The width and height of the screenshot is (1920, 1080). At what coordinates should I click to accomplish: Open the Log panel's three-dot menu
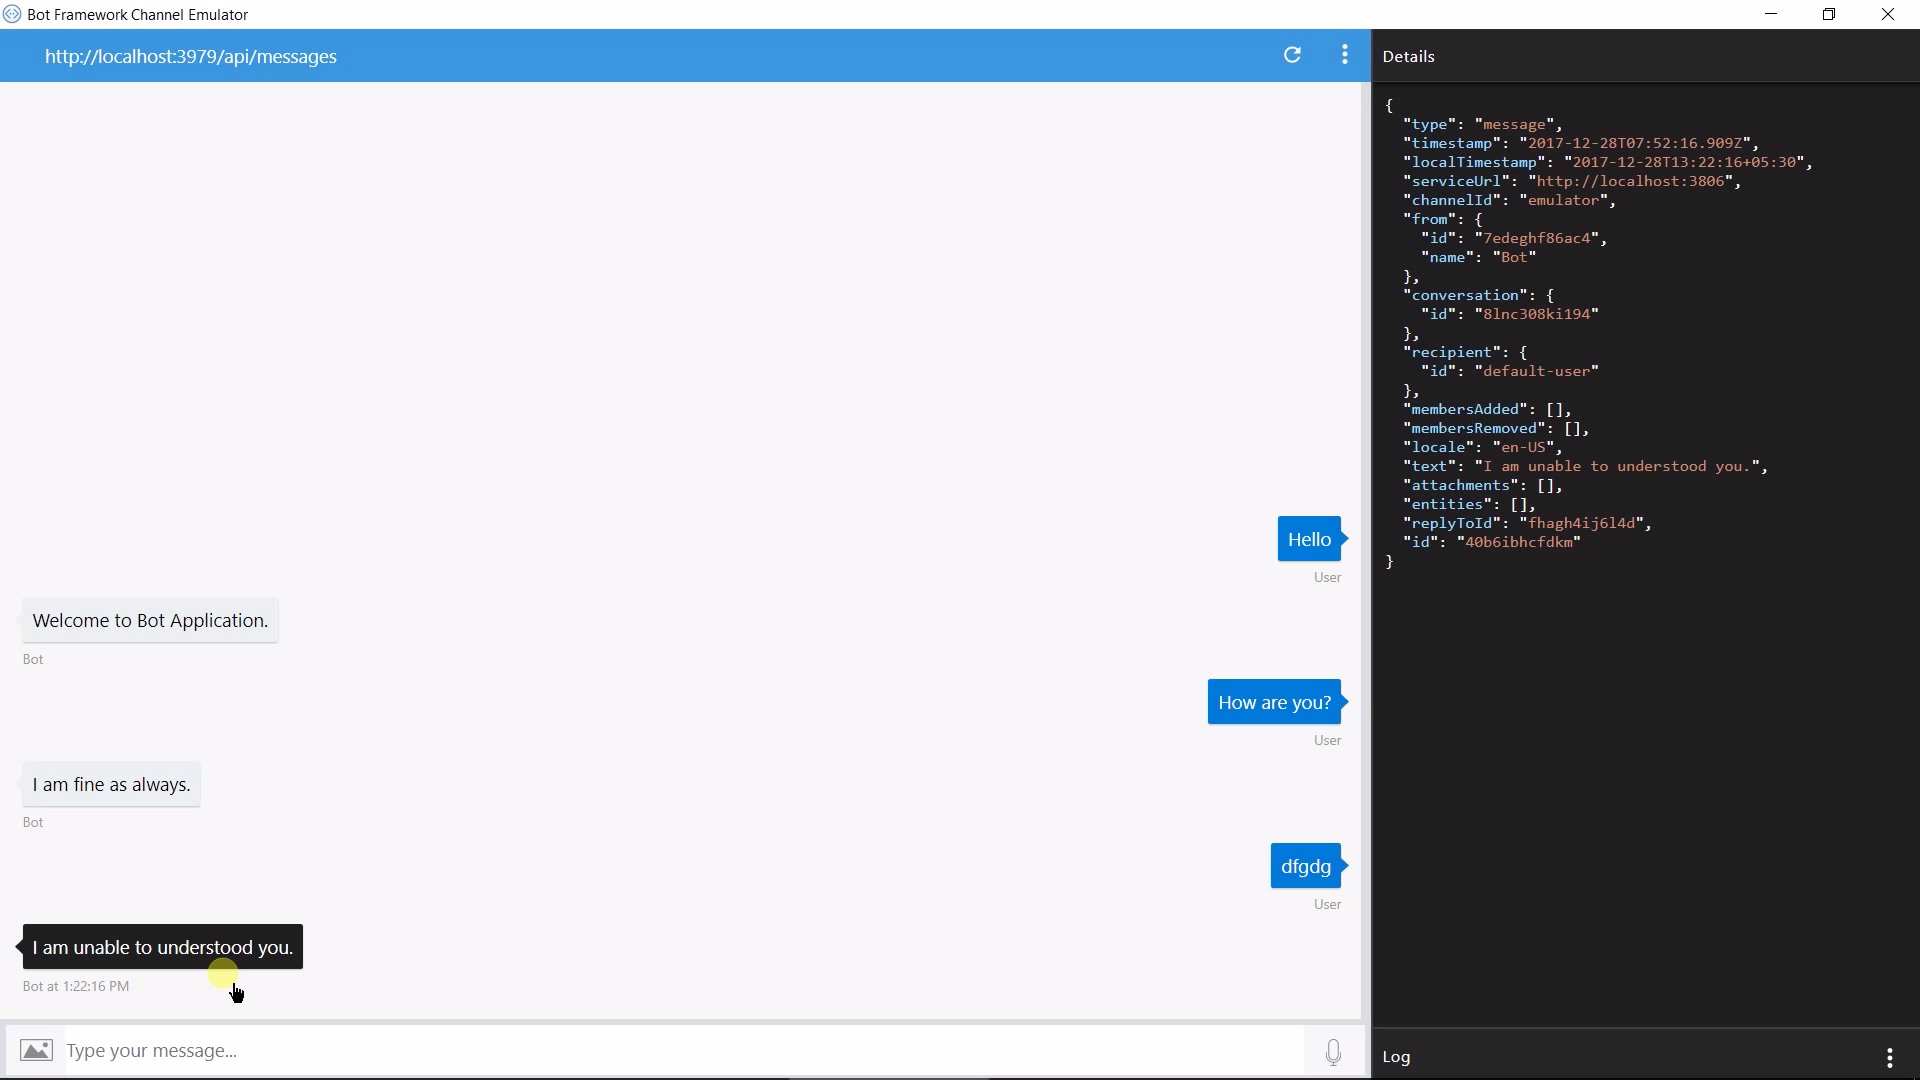(1890, 1057)
